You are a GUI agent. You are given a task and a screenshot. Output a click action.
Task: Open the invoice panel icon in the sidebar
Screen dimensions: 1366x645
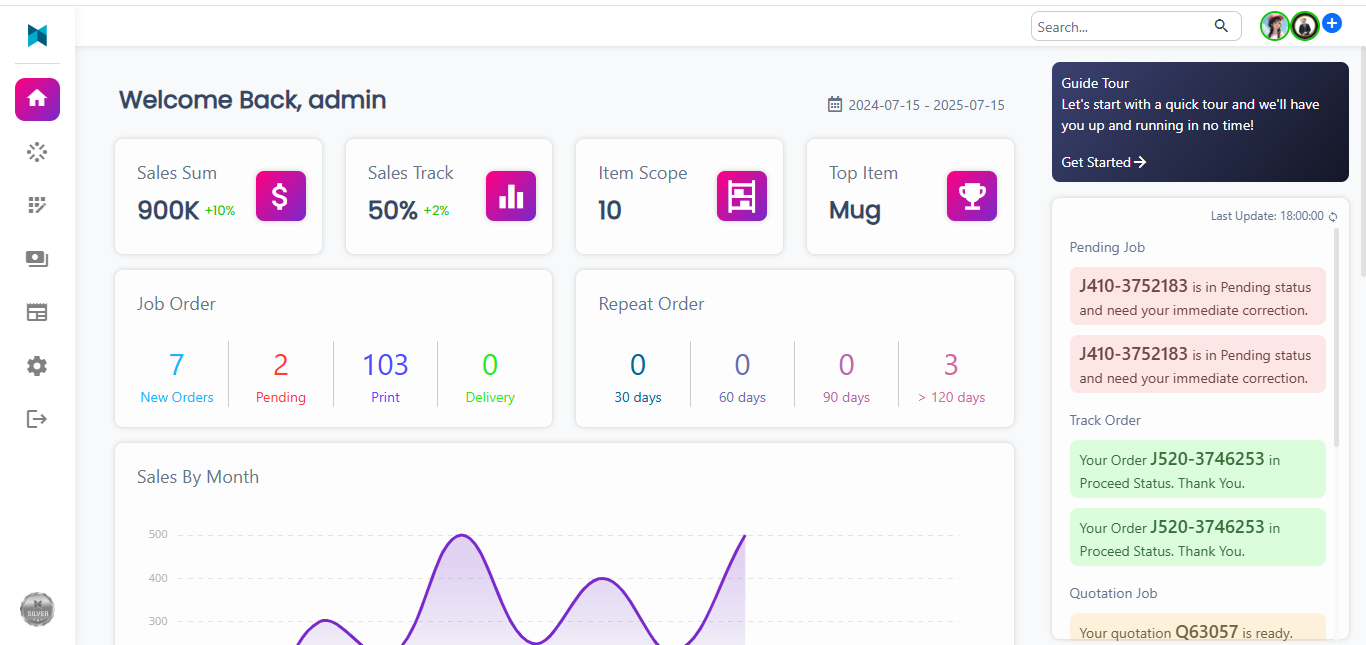click(x=37, y=312)
